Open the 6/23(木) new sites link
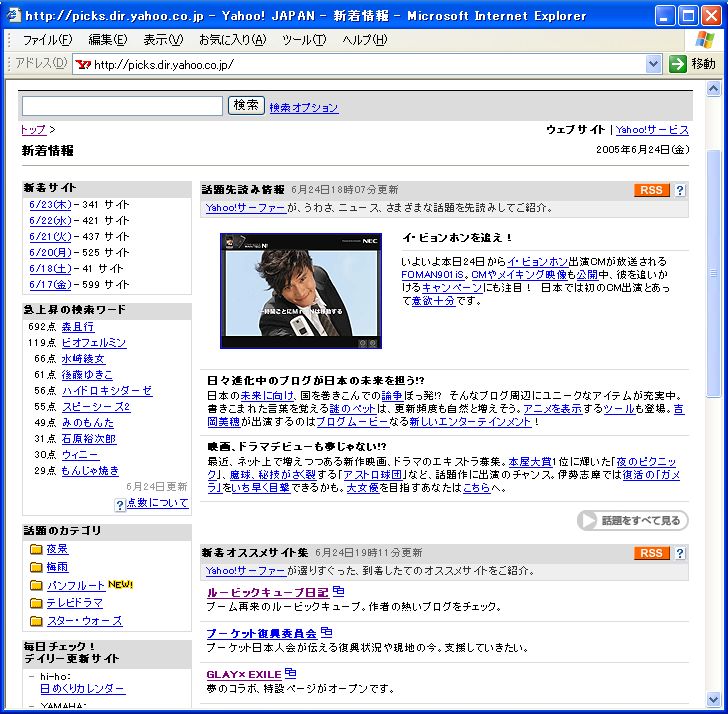 50,205
